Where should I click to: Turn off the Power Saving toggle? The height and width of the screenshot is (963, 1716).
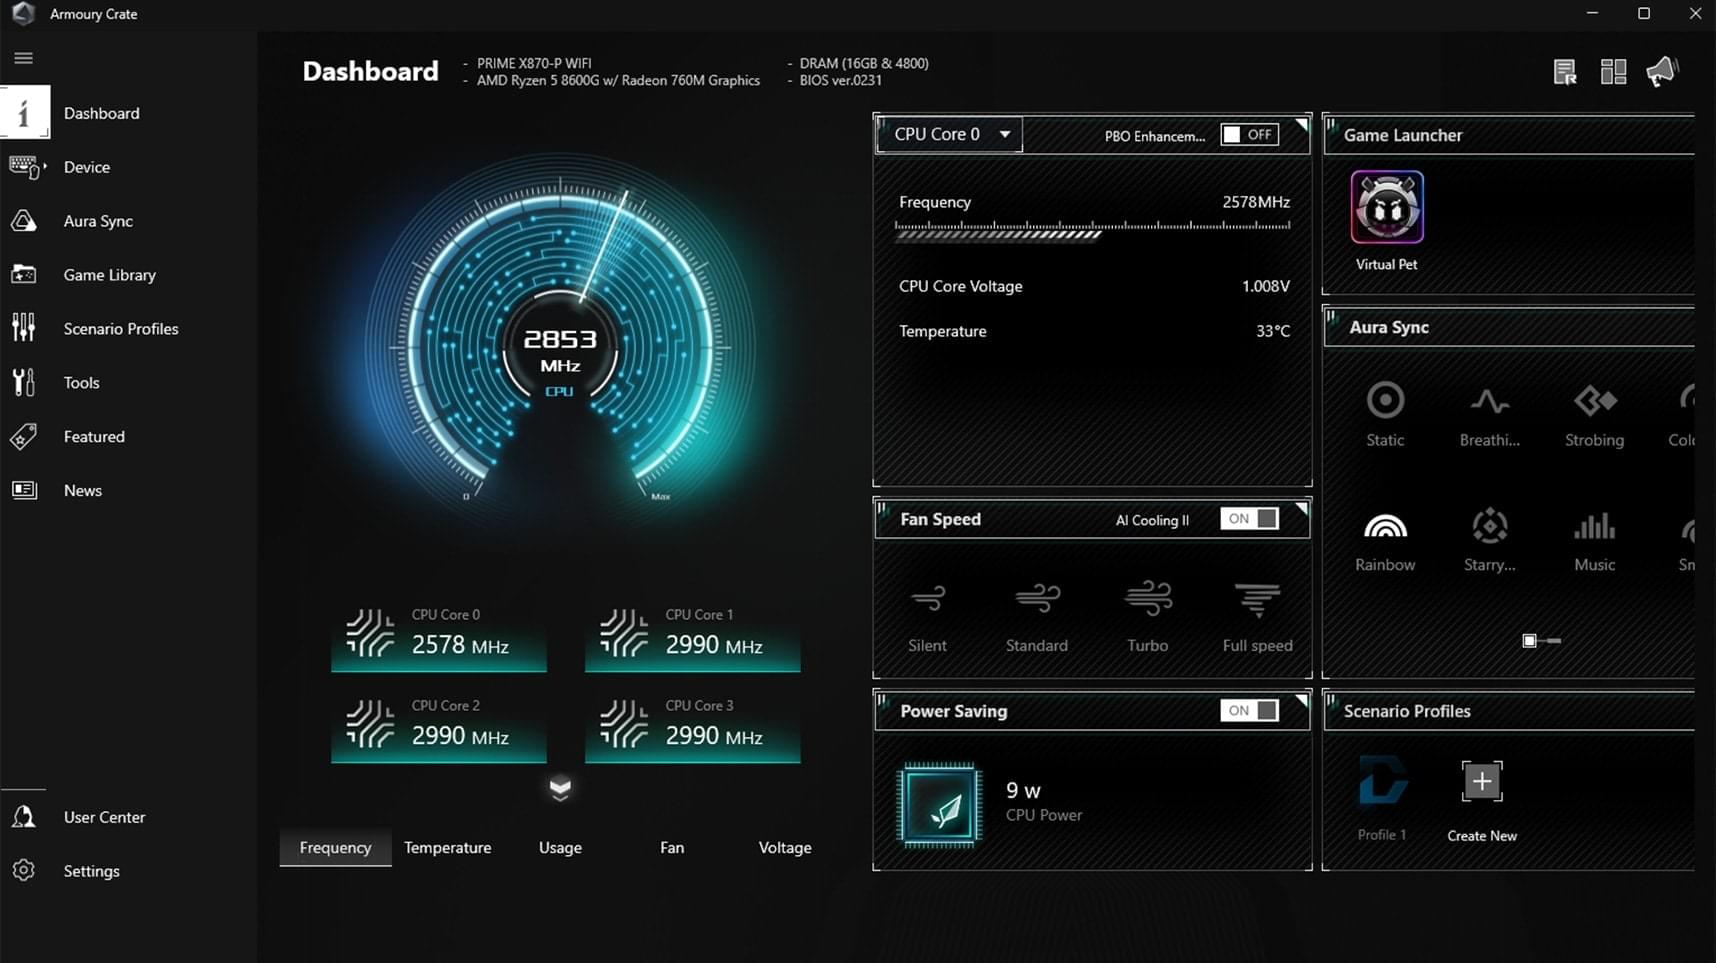[1249, 711]
